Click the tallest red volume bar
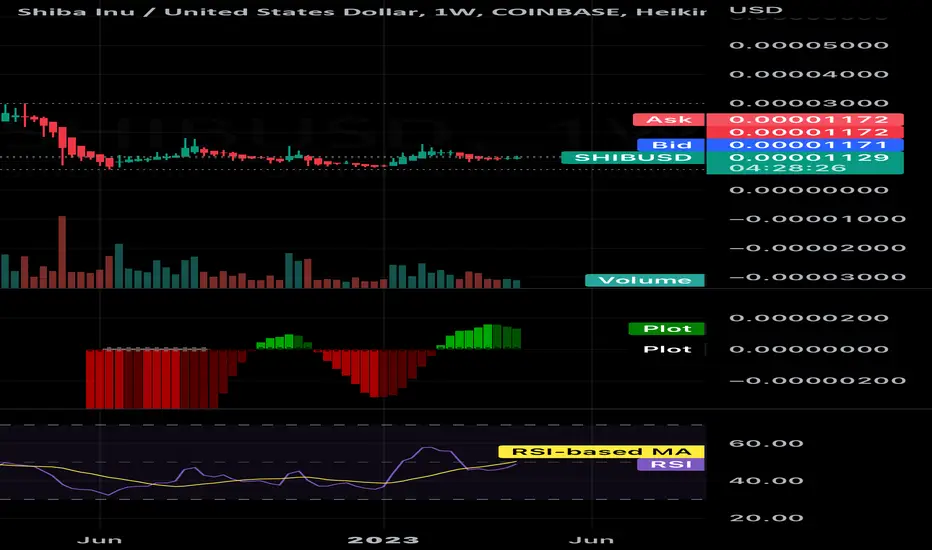This screenshot has height=550, width=932. [62, 252]
